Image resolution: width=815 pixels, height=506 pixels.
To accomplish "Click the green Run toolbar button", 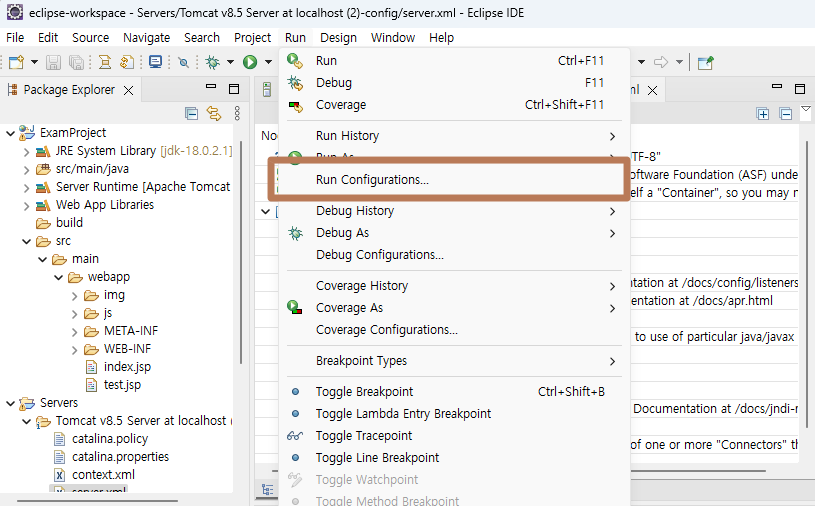I will pos(250,62).
